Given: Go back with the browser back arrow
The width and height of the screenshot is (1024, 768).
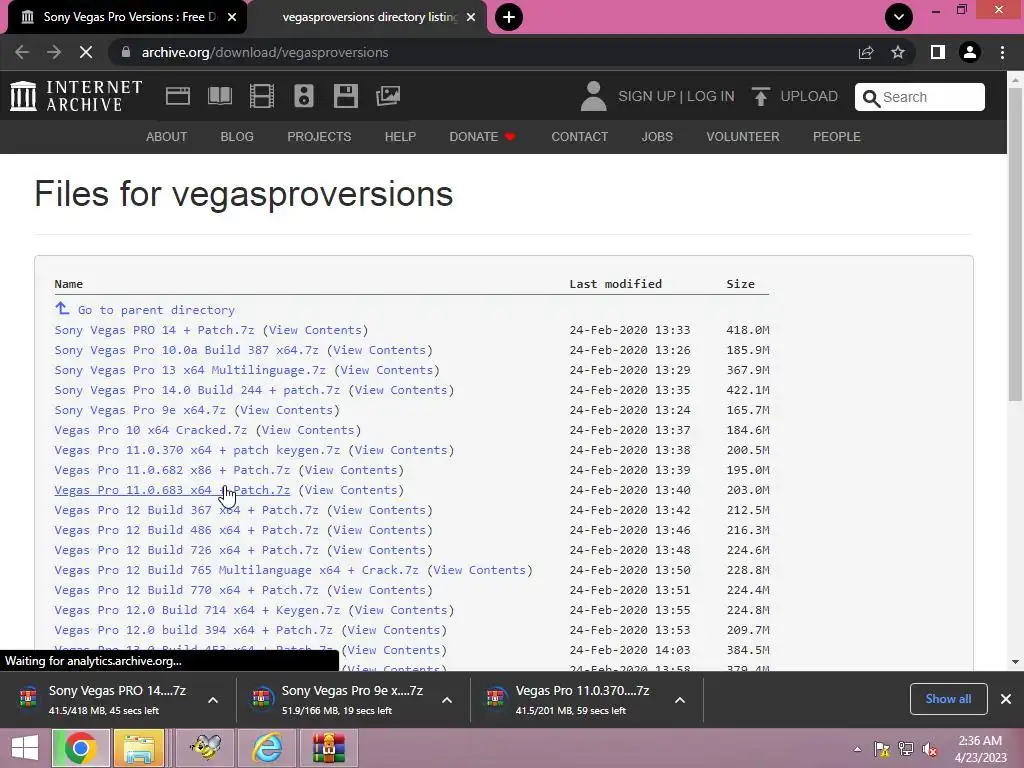Looking at the screenshot, I should (22, 52).
